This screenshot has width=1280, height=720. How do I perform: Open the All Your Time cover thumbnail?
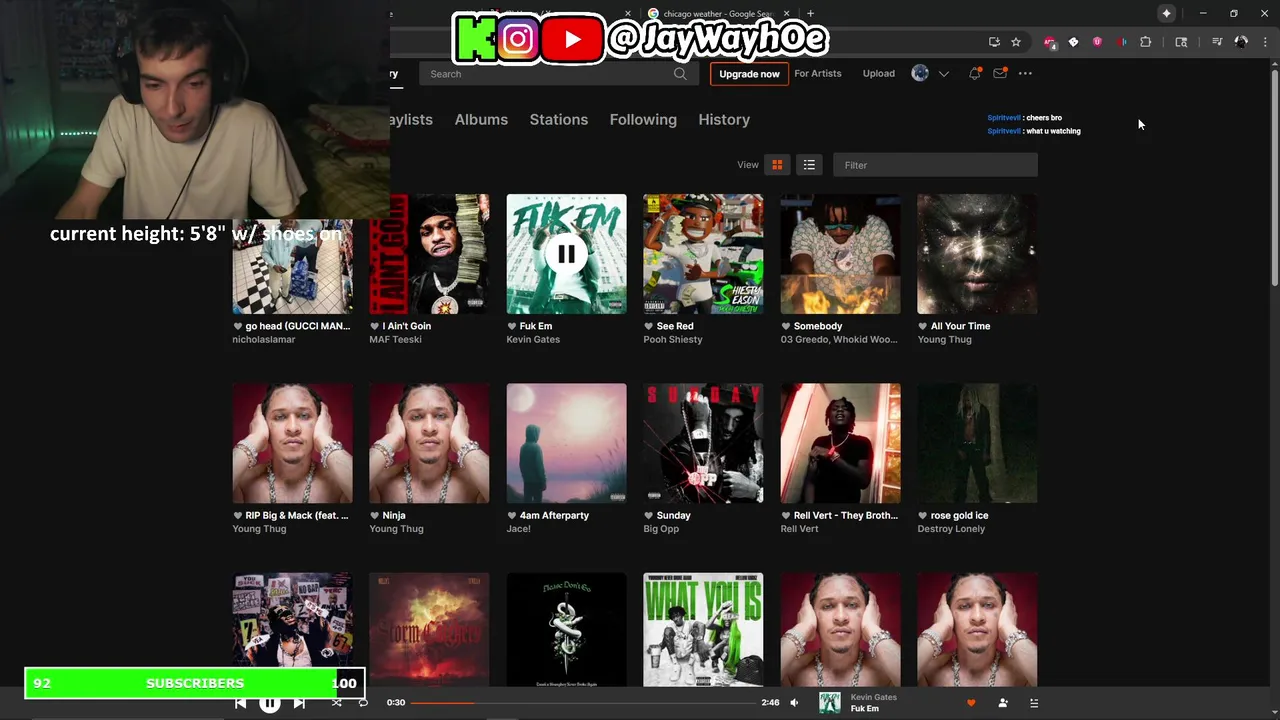[977, 254]
